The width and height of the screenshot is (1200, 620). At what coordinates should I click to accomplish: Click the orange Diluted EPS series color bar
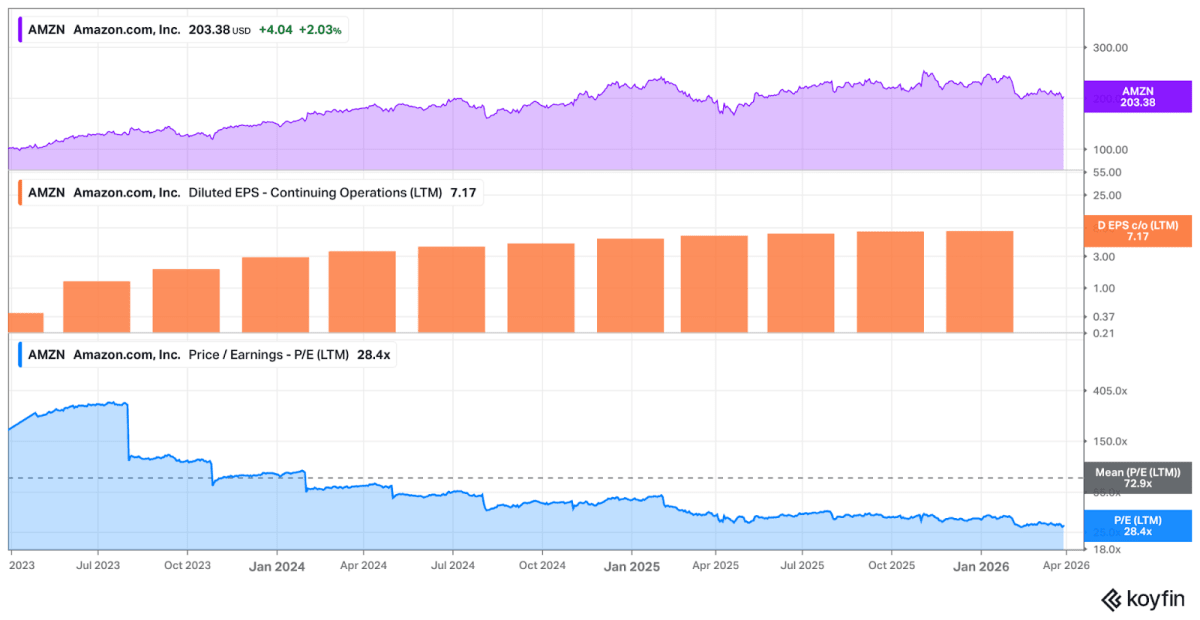coord(20,193)
